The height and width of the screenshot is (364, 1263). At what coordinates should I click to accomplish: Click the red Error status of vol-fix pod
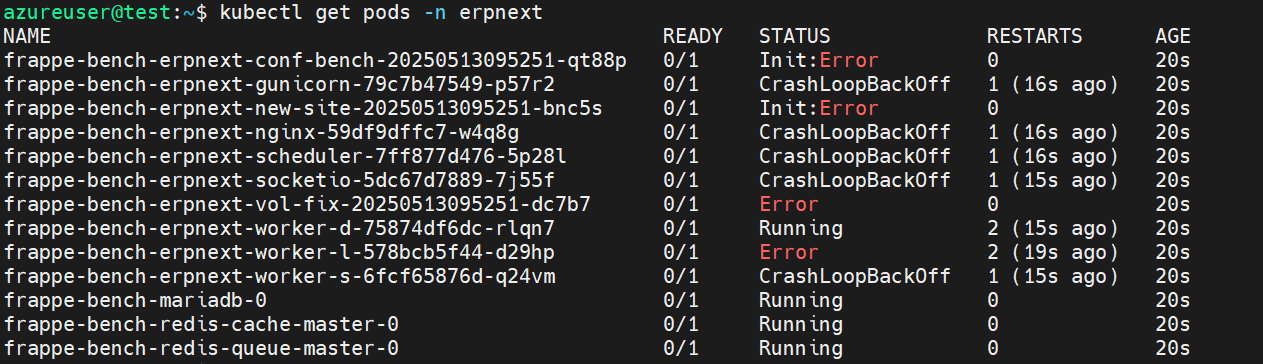[x=788, y=204]
